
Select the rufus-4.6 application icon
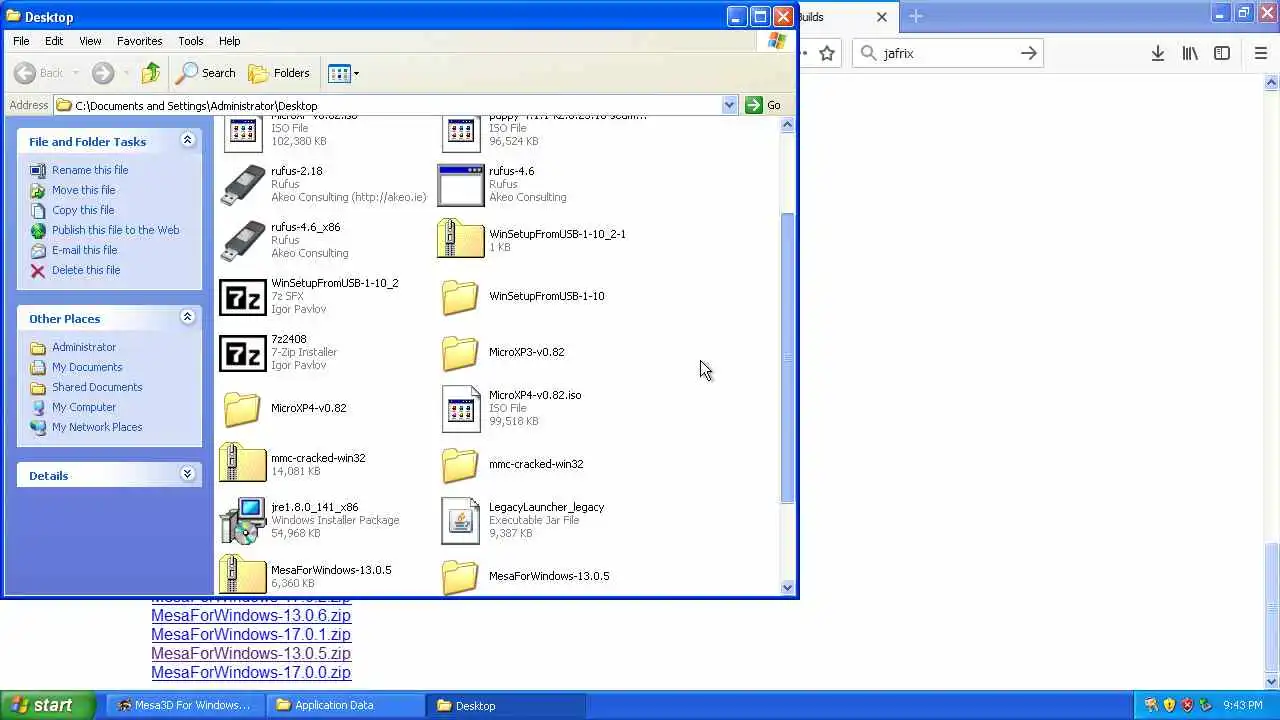[461, 185]
